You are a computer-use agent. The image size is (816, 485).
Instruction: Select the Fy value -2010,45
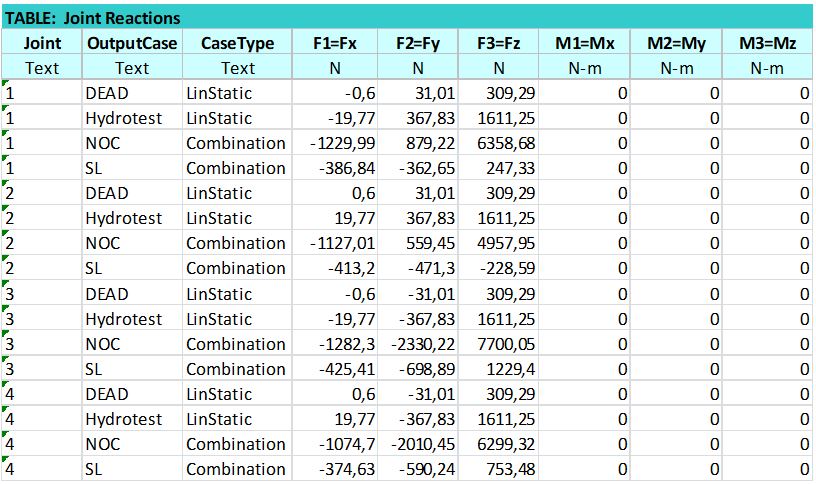point(419,444)
